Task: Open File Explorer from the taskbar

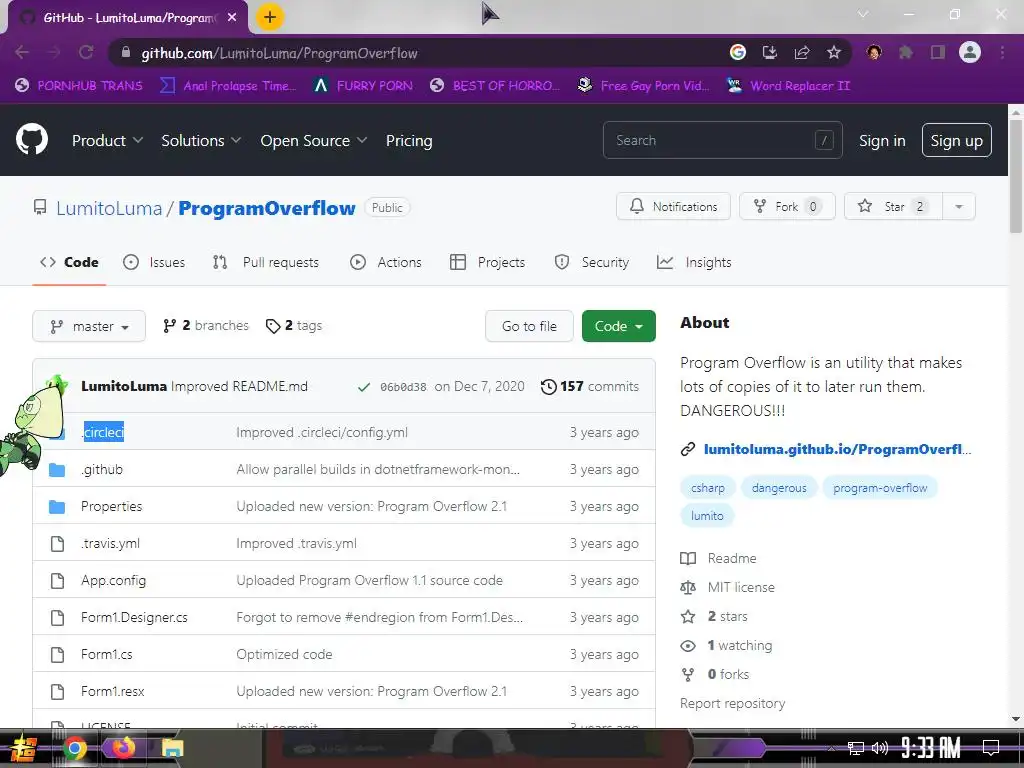Action: click(x=172, y=748)
